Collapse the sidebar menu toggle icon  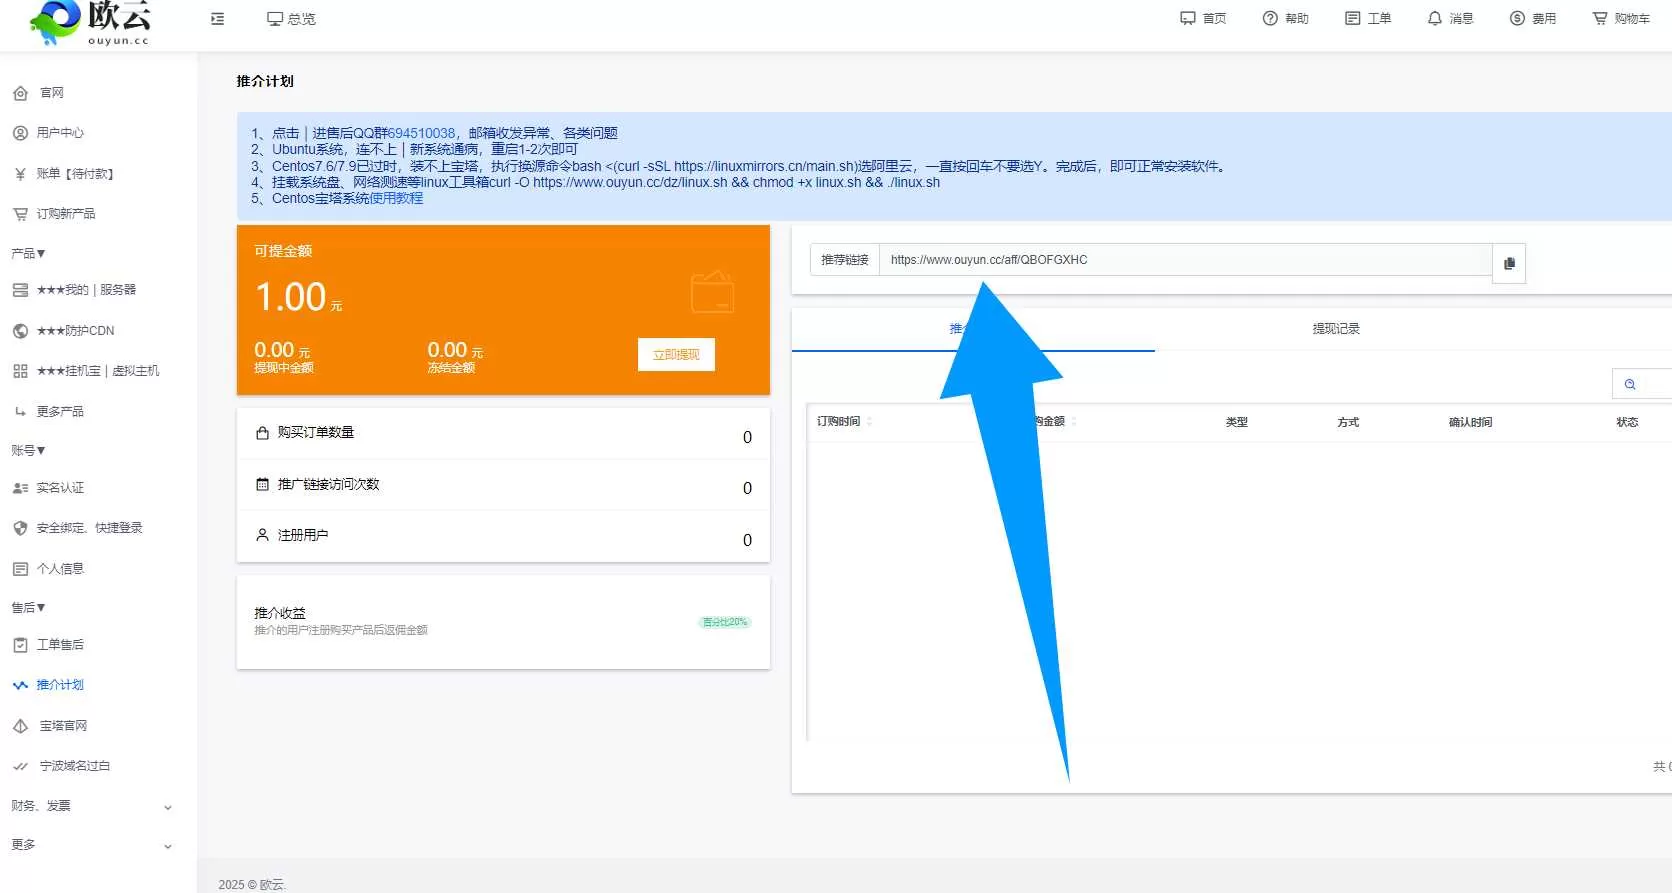(x=217, y=19)
